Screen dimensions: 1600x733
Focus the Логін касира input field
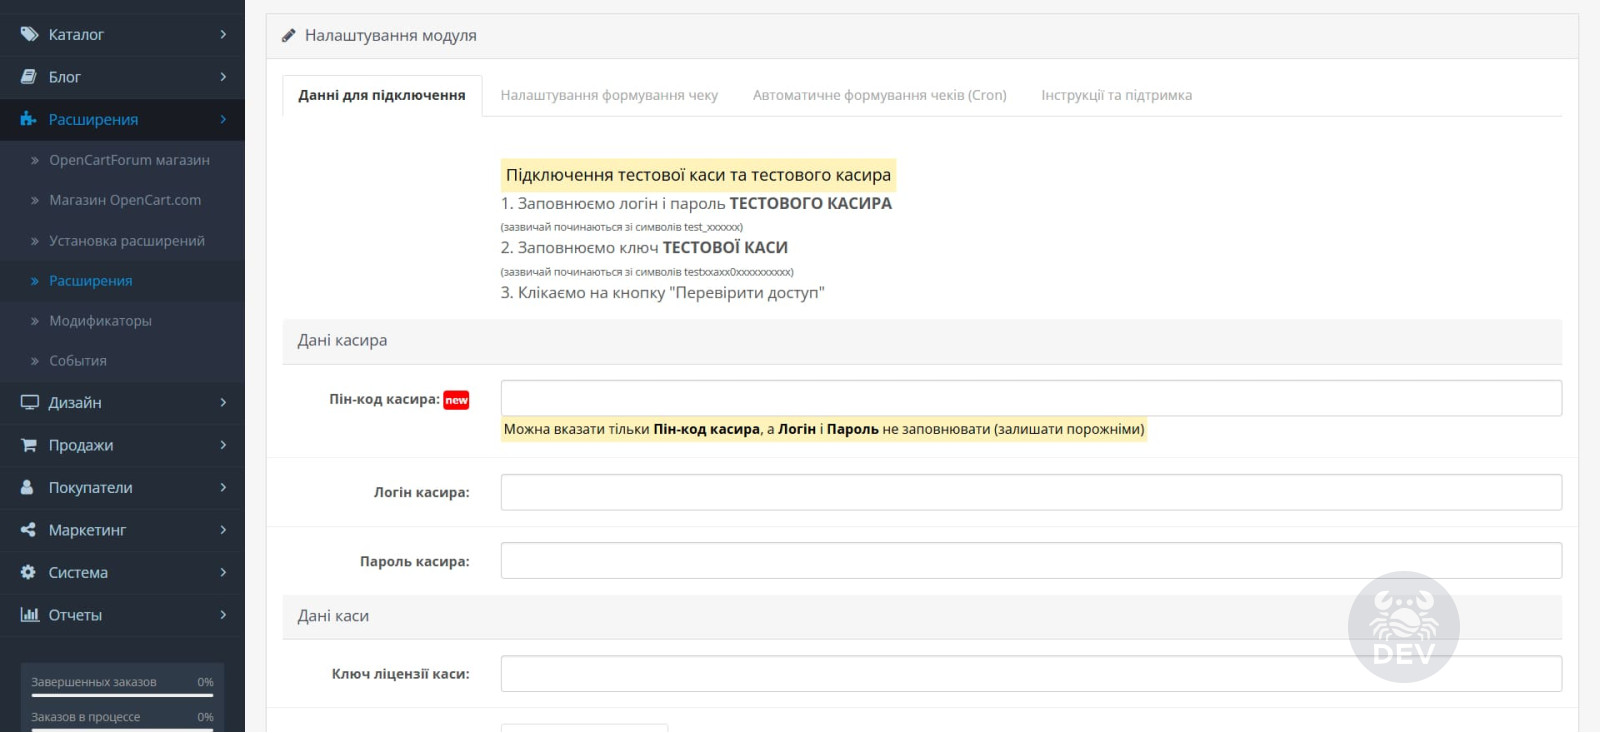click(1031, 492)
